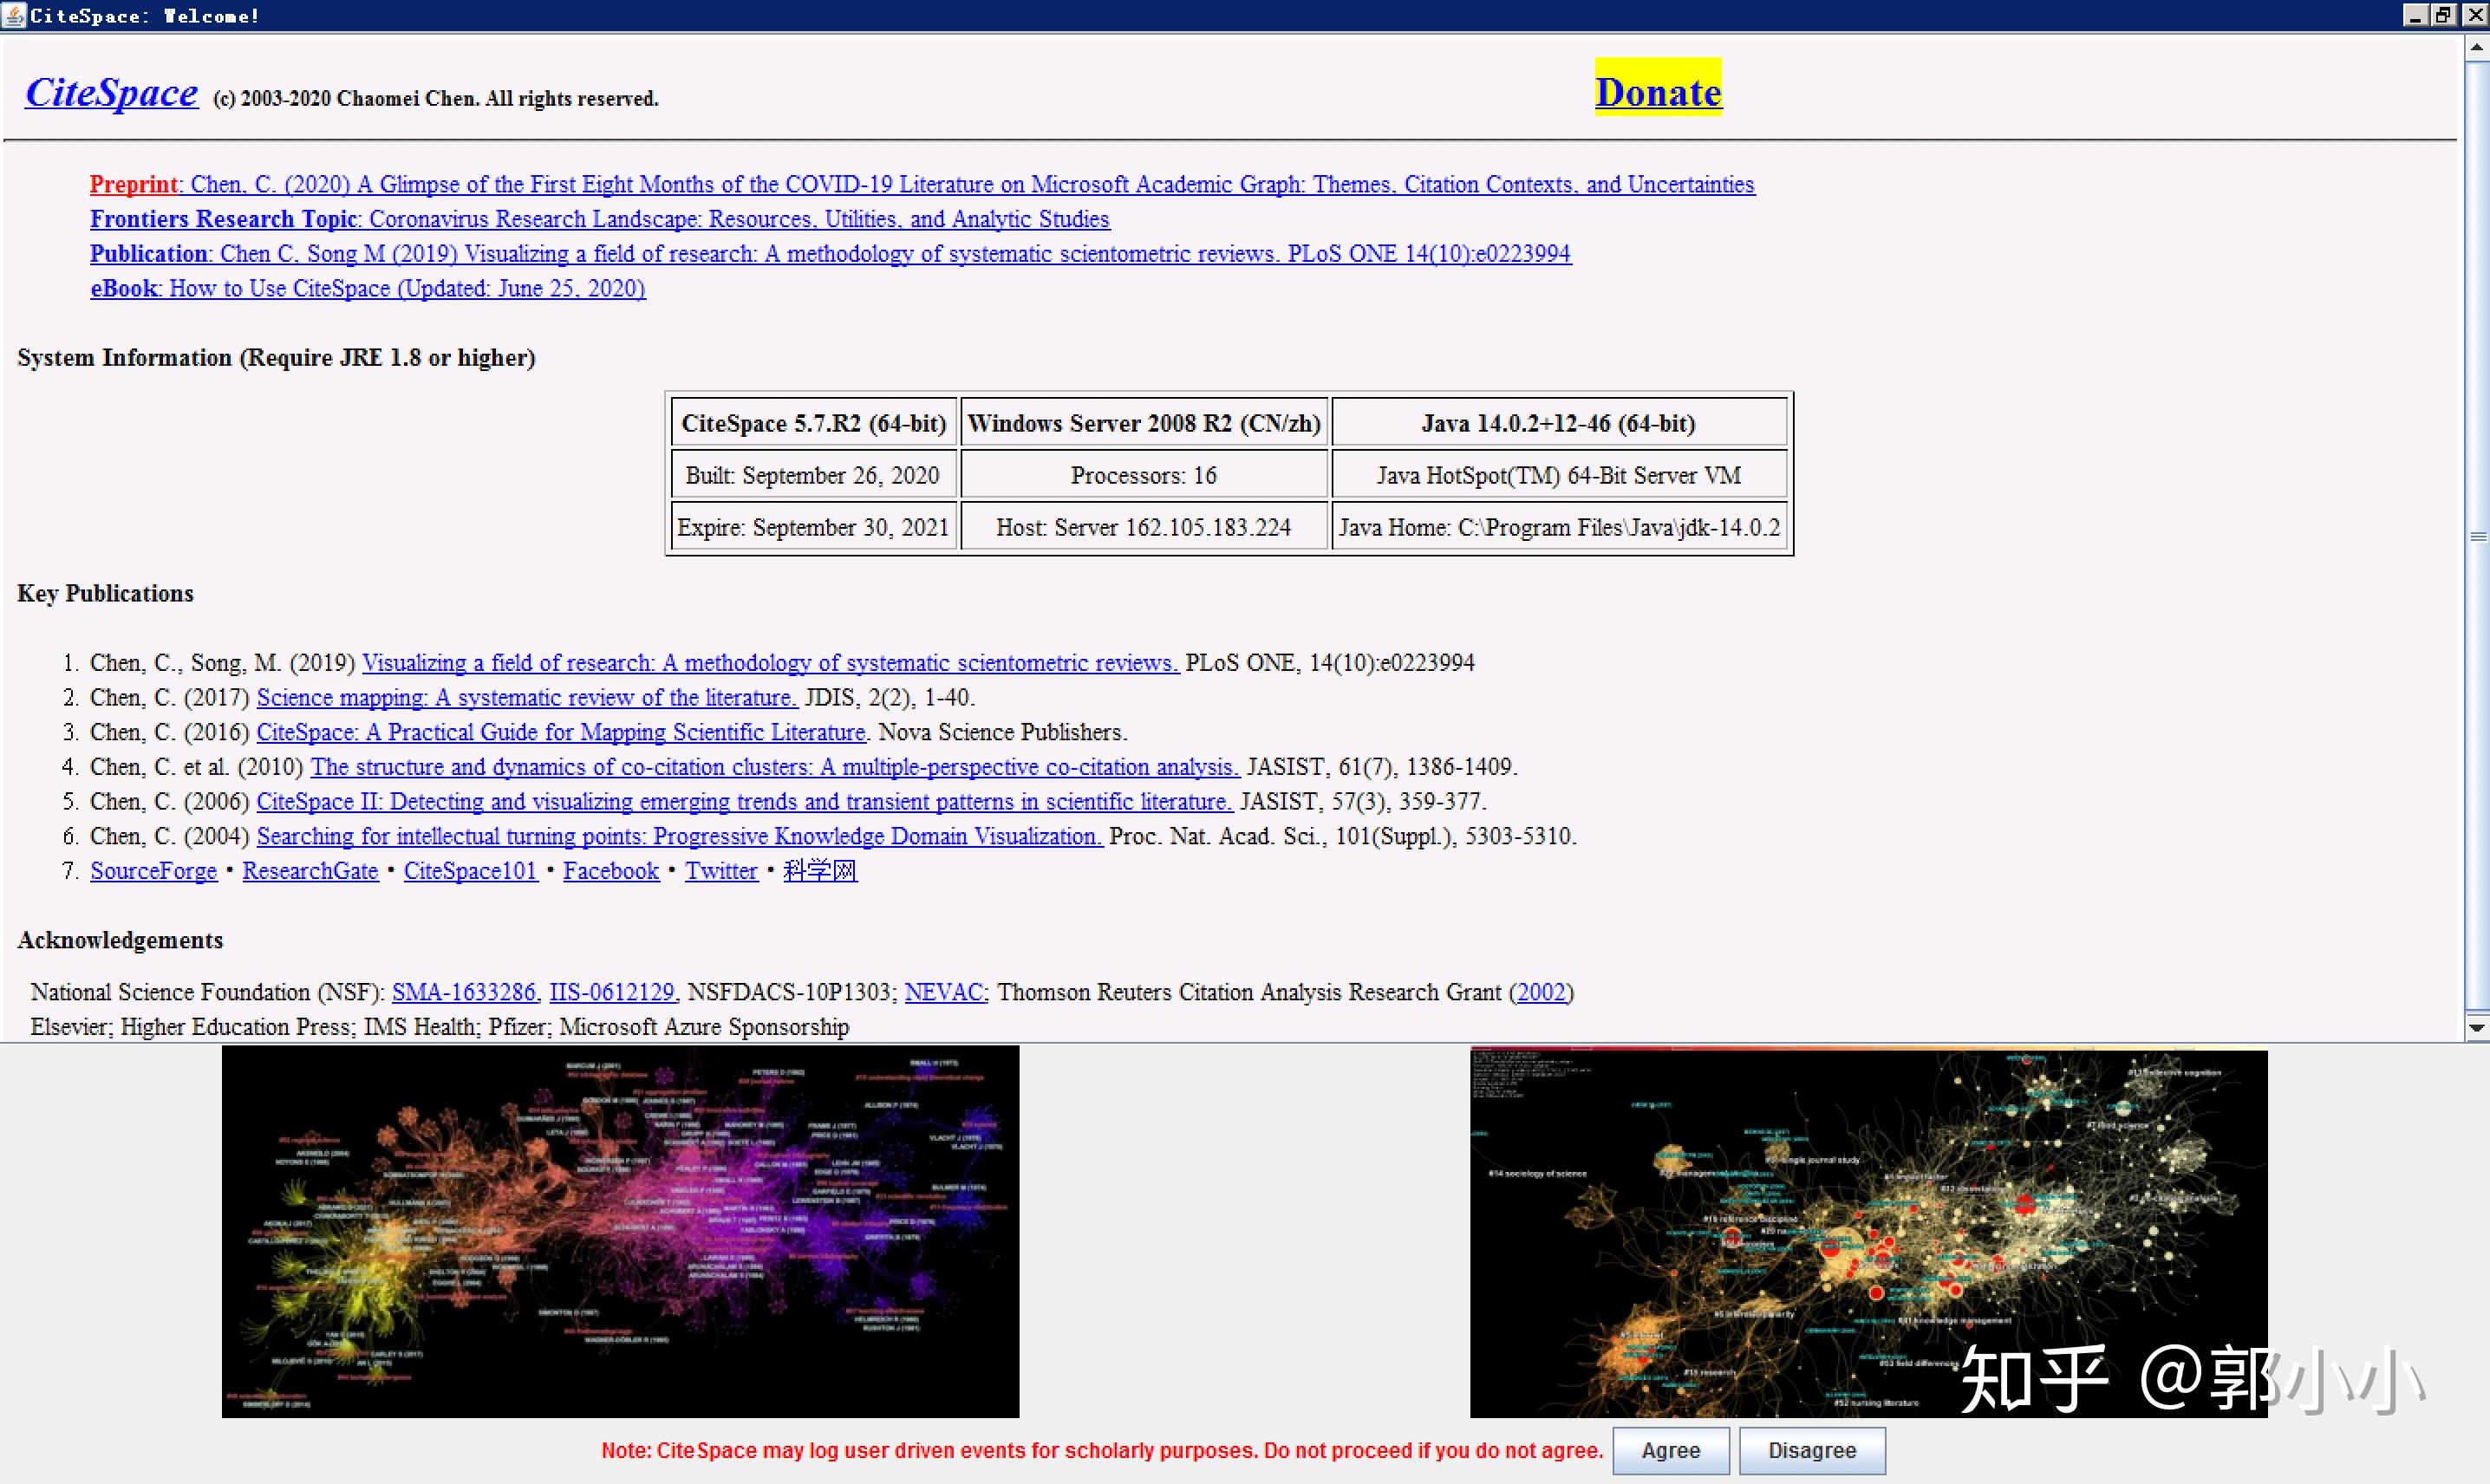Screen dimensions: 2490x1484
Task: Click the Agree button
Action: (x=1670, y=1450)
